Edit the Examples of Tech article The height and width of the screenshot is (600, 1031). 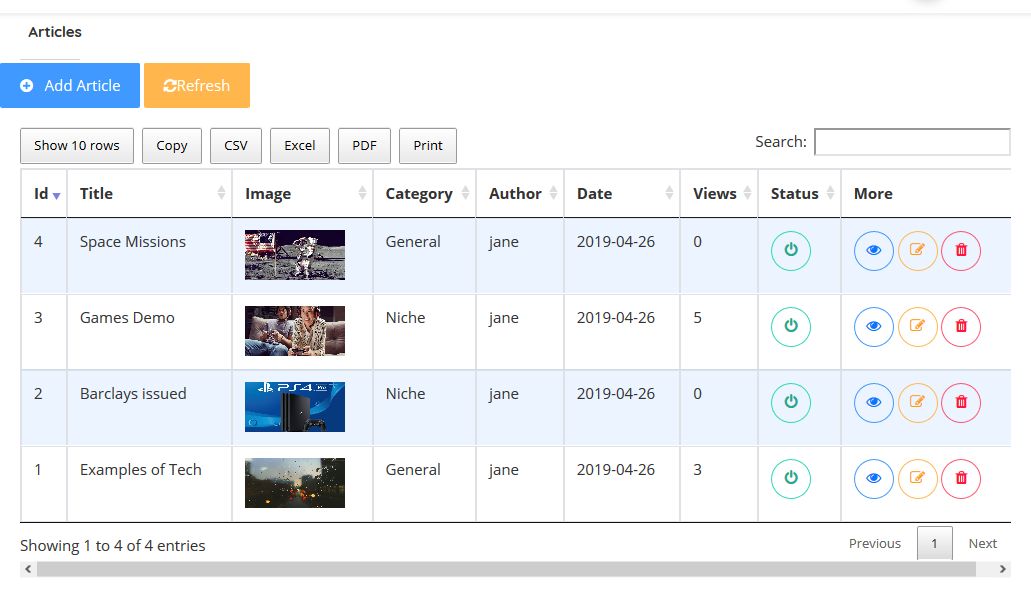click(x=917, y=478)
